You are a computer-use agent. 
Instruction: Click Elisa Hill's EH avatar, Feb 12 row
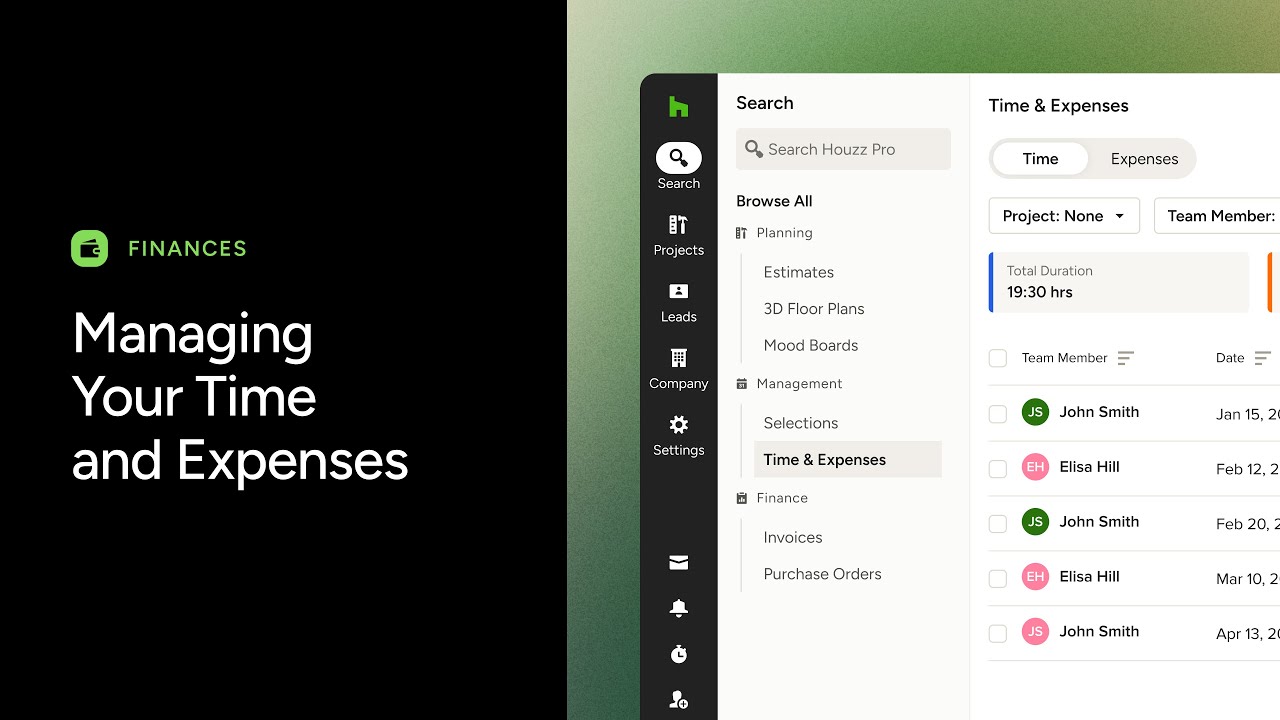pos(1035,467)
